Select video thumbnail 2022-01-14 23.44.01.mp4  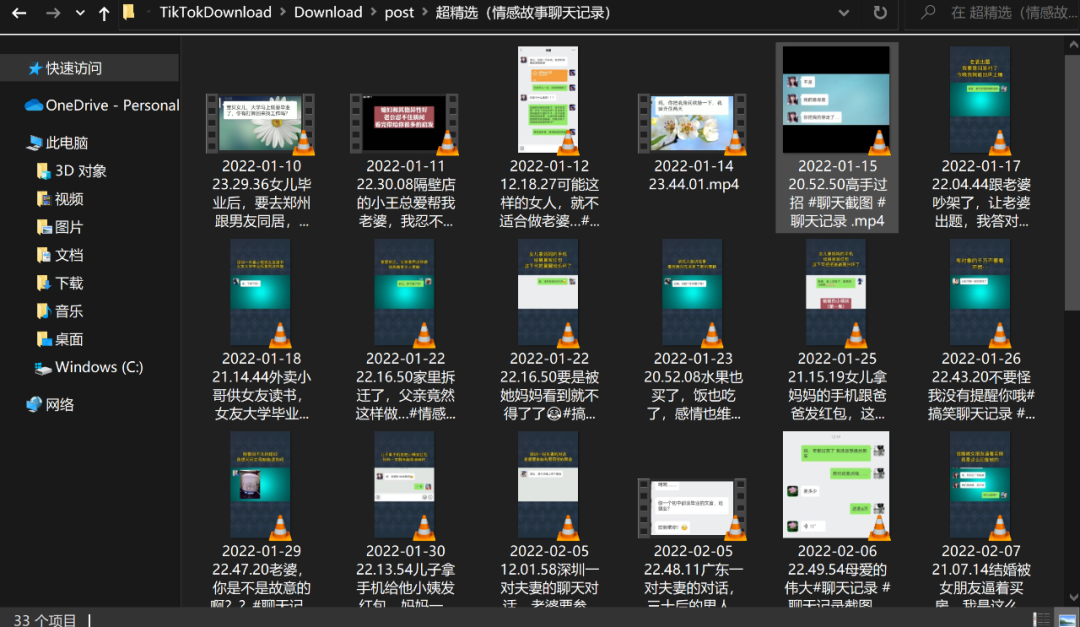tap(692, 124)
